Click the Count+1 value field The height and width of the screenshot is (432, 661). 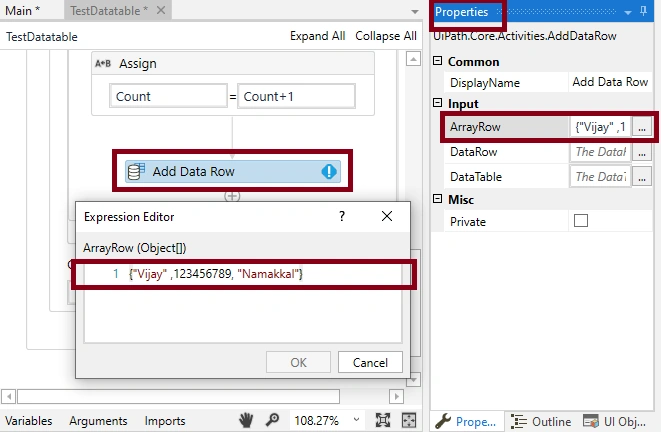296,96
